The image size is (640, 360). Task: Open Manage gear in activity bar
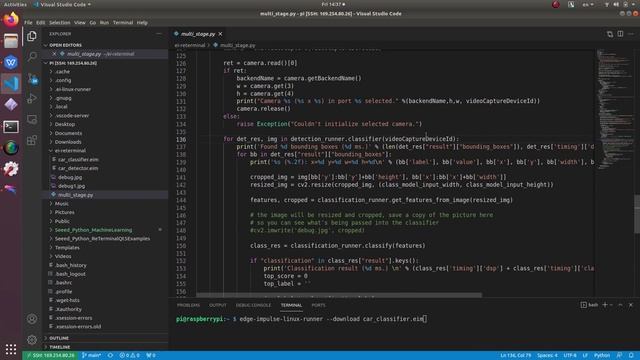pos(32,339)
